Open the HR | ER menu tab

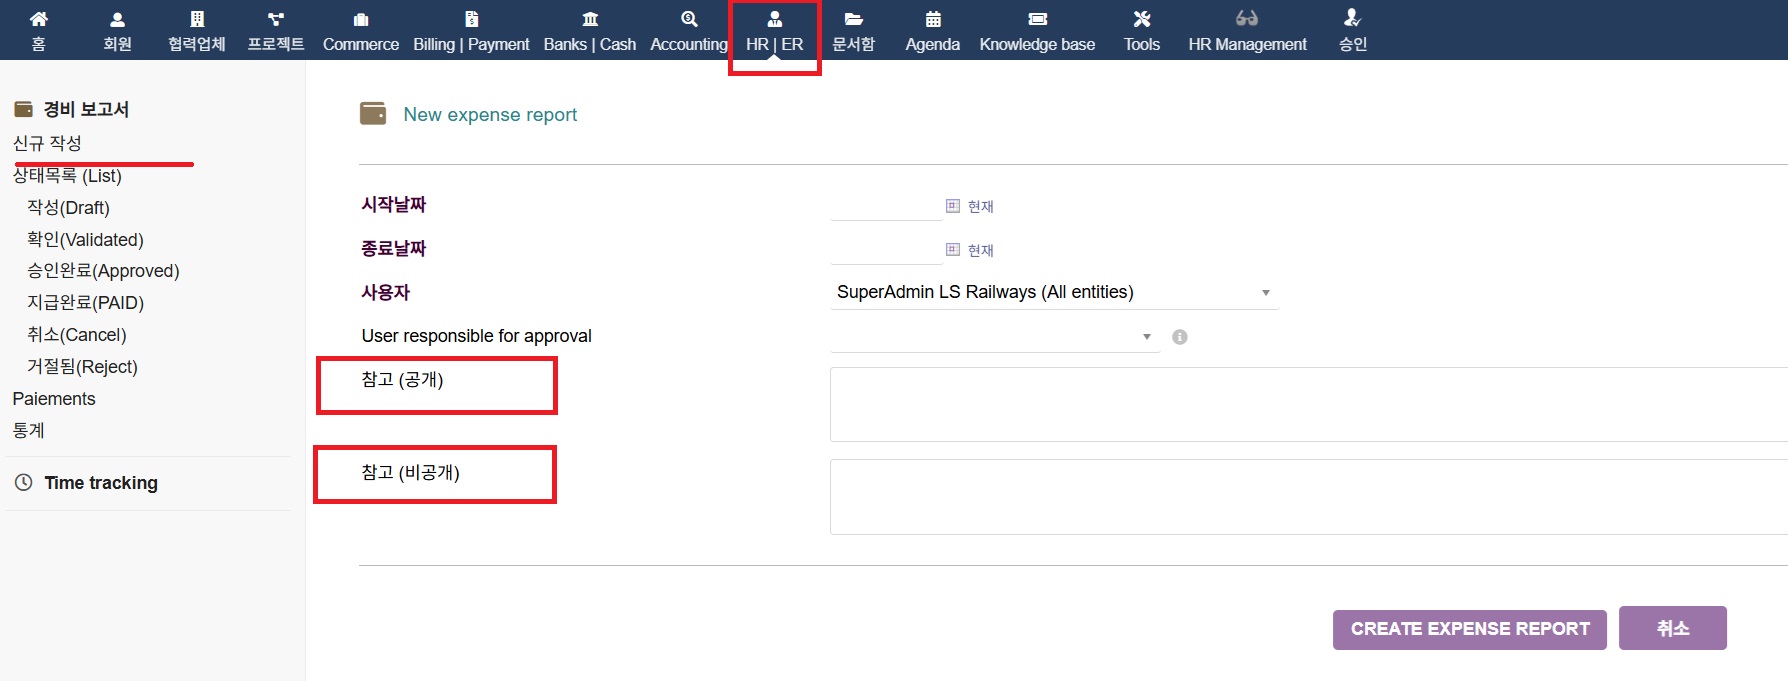click(x=774, y=31)
